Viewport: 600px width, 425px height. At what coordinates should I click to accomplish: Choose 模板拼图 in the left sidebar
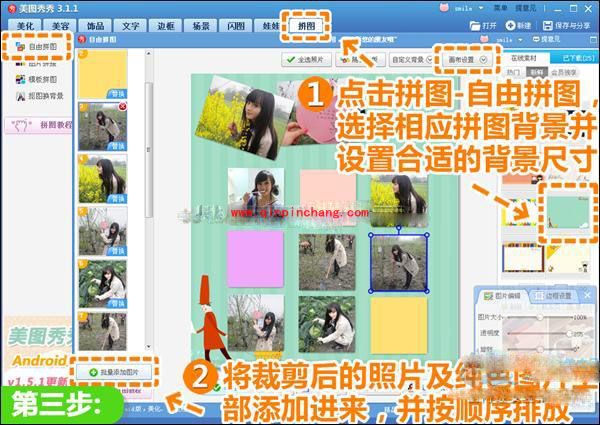[37, 79]
